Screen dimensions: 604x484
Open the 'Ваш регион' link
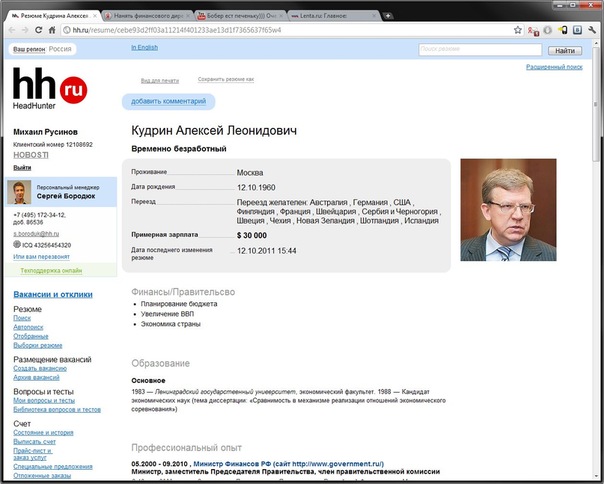click(x=29, y=49)
